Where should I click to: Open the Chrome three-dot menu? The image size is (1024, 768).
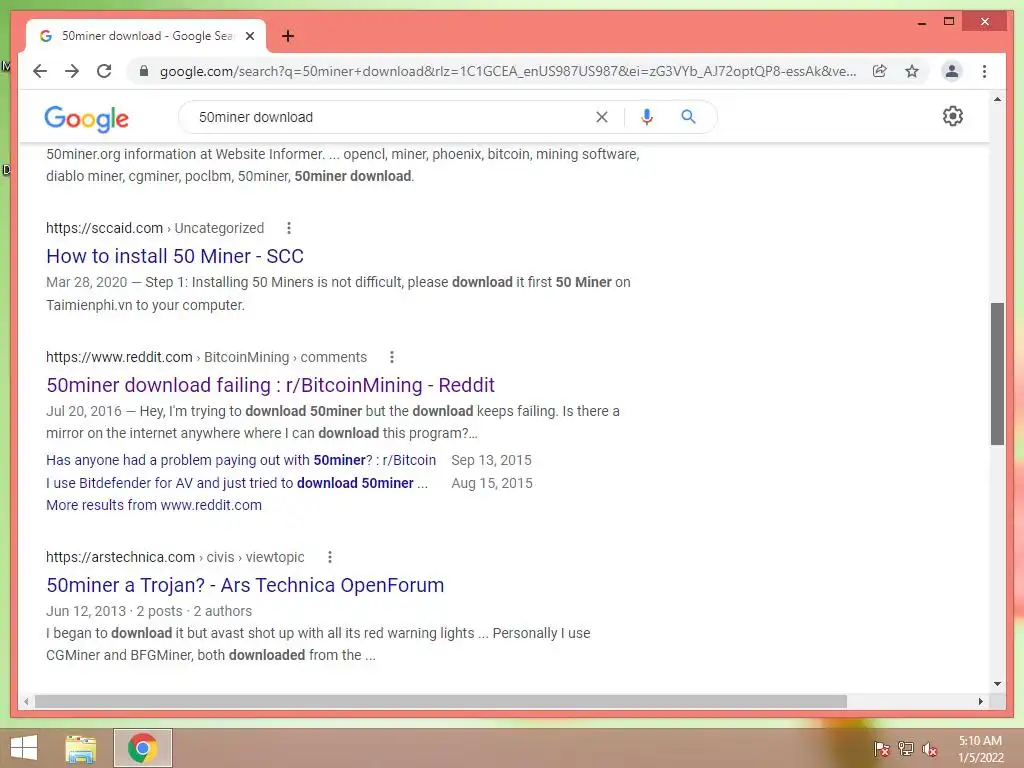(x=984, y=71)
